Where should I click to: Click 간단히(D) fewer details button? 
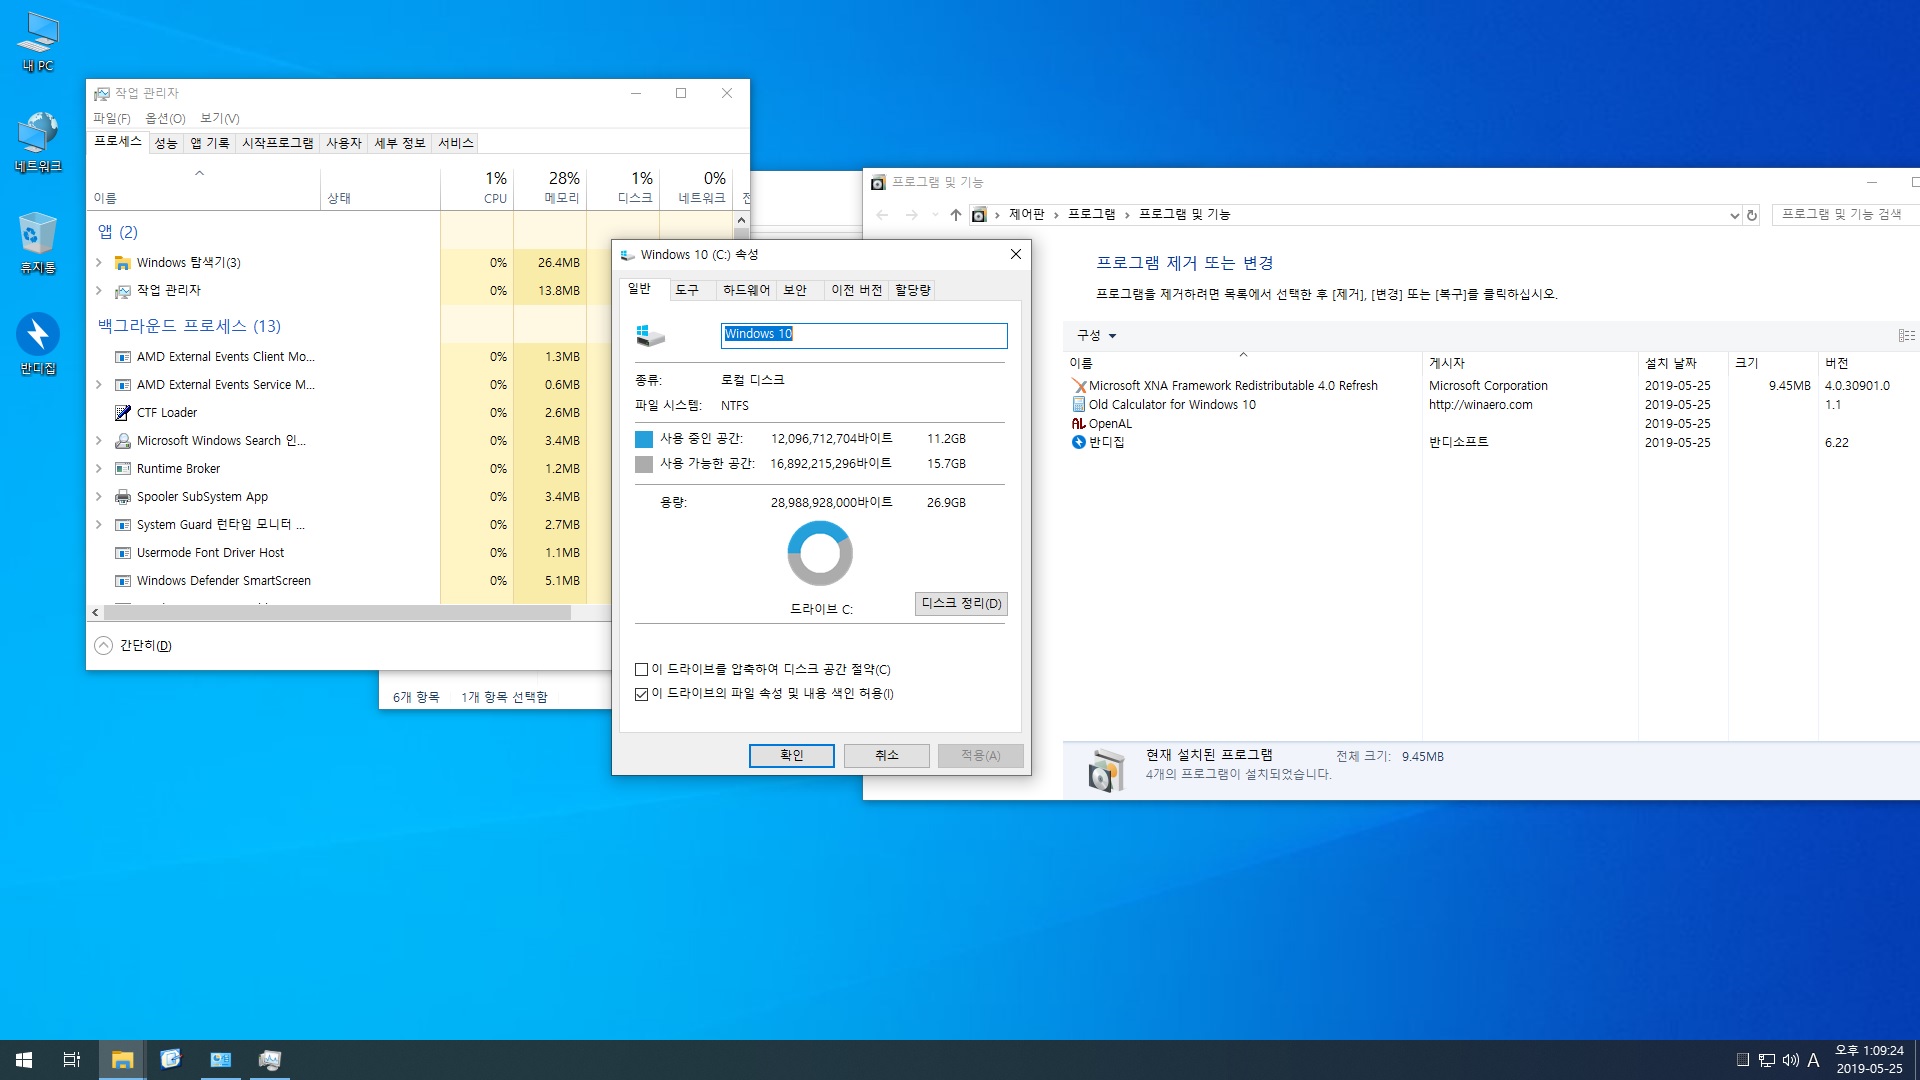point(134,646)
